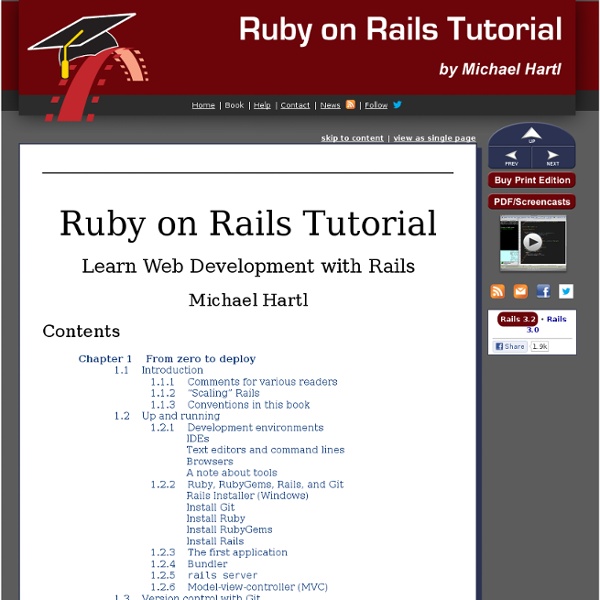This screenshot has height=600, width=600.
Task: Open section 1.2 Up and running
Action: 167,416
